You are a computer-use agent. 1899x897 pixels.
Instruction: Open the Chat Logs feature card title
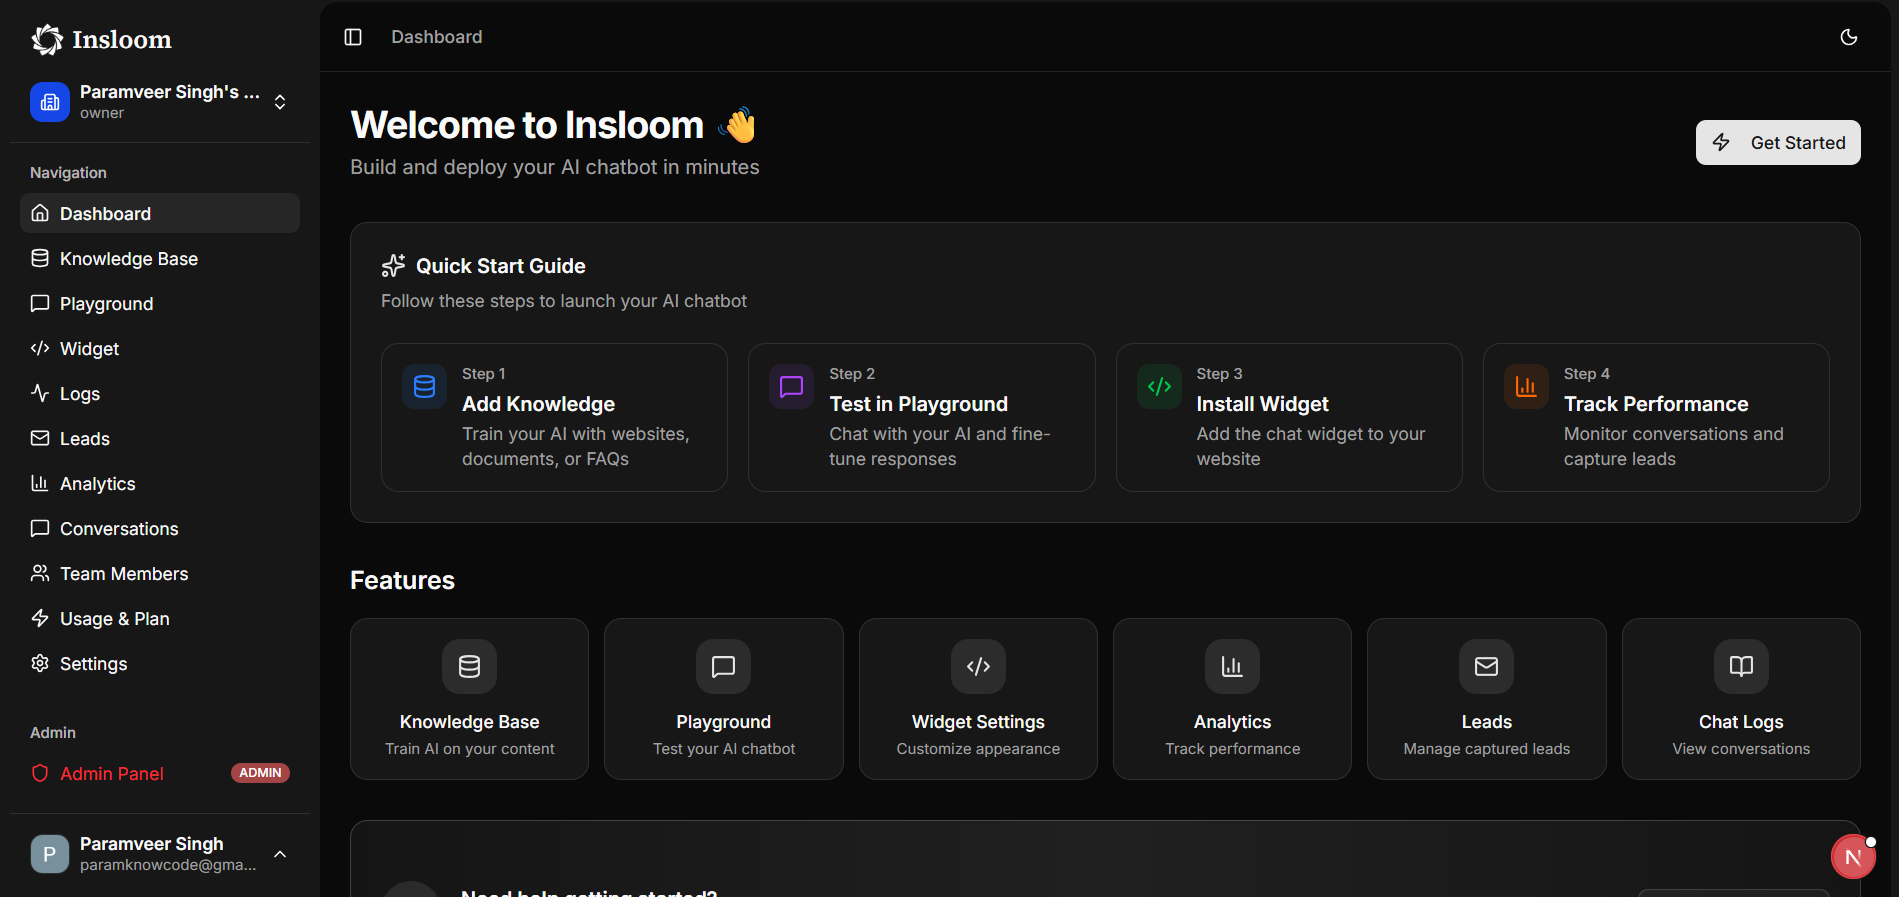1741,722
